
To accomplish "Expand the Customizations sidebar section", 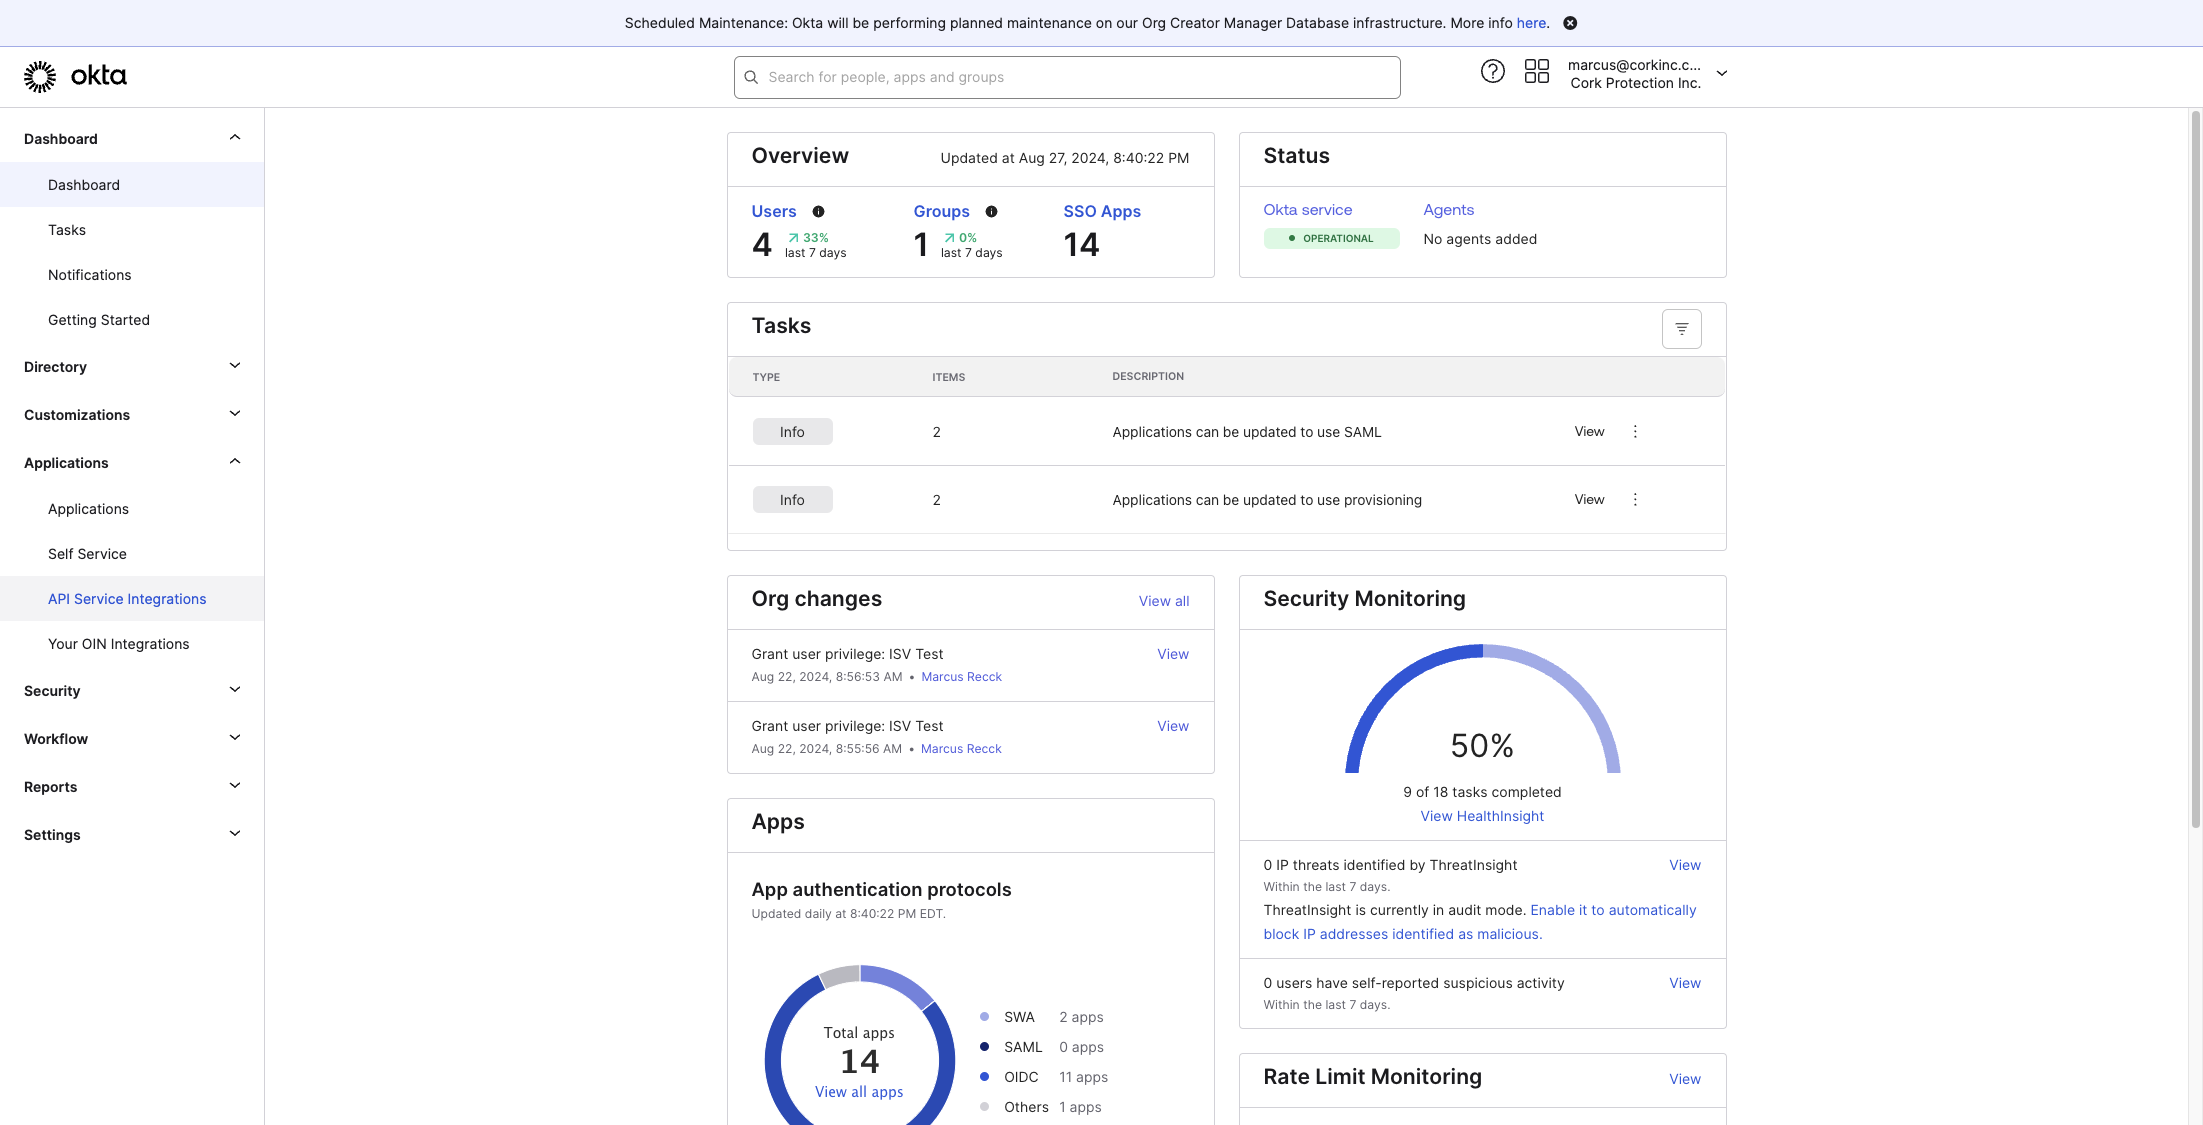I will (x=235, y=414).
